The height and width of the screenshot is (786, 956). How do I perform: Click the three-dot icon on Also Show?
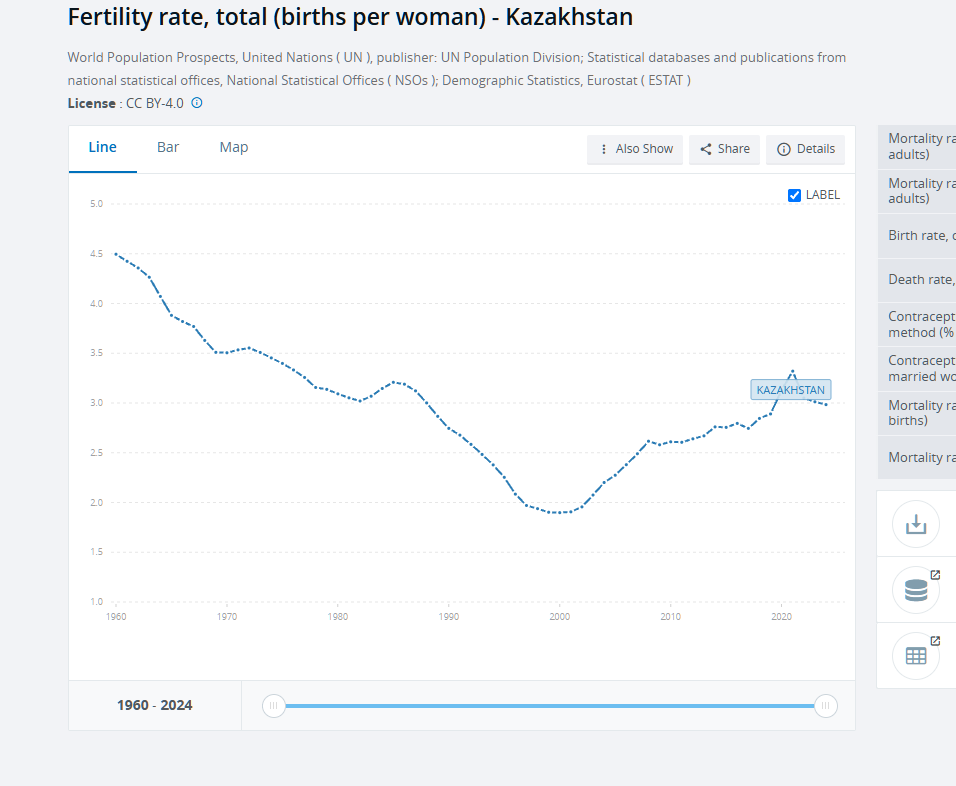pos(604,149)
